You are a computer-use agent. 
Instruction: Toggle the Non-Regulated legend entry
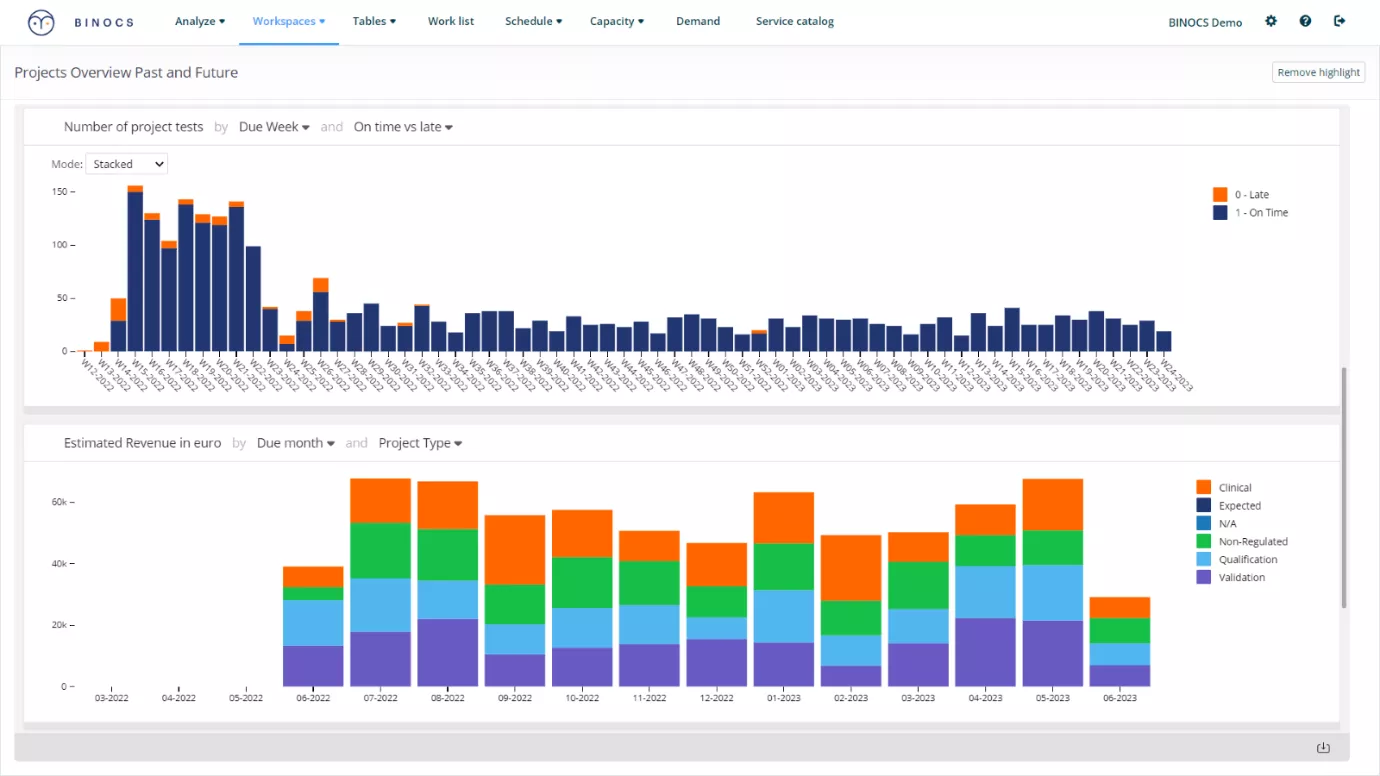coord(1242,541)
